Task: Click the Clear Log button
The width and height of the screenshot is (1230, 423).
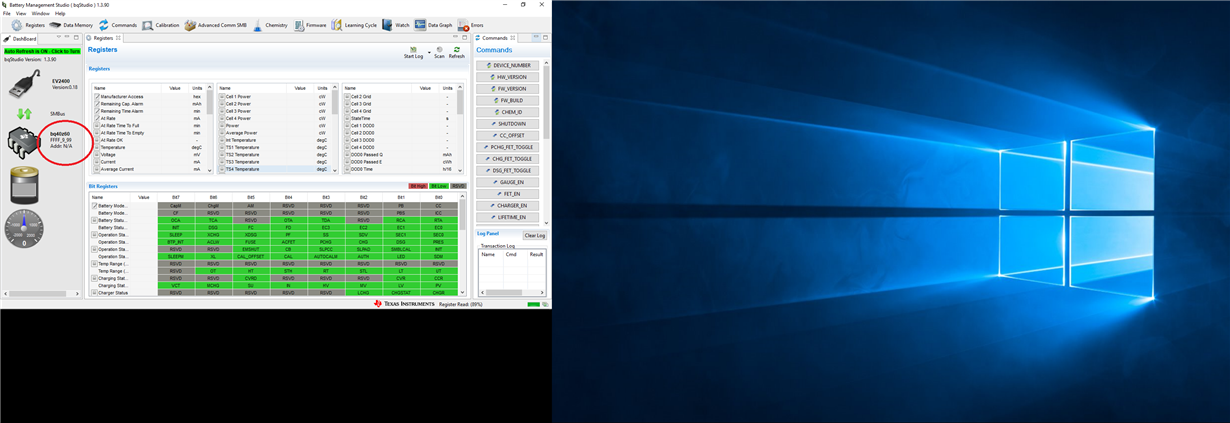Action: point(534,236)
